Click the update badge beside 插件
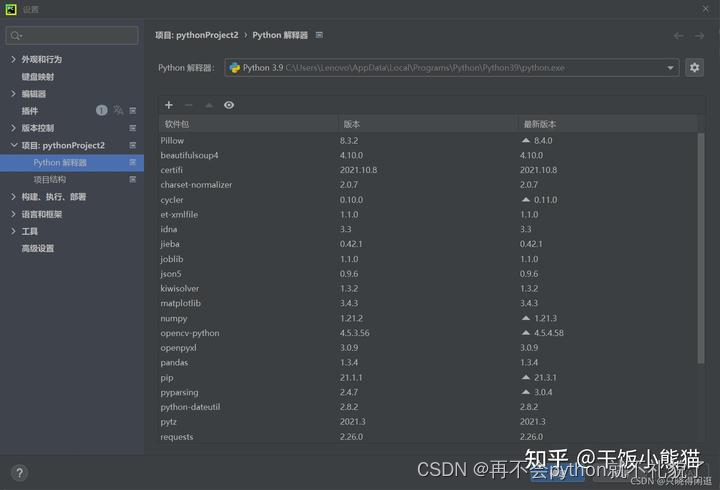This screenshot has height=490, width=720. (x=101, y=110)
